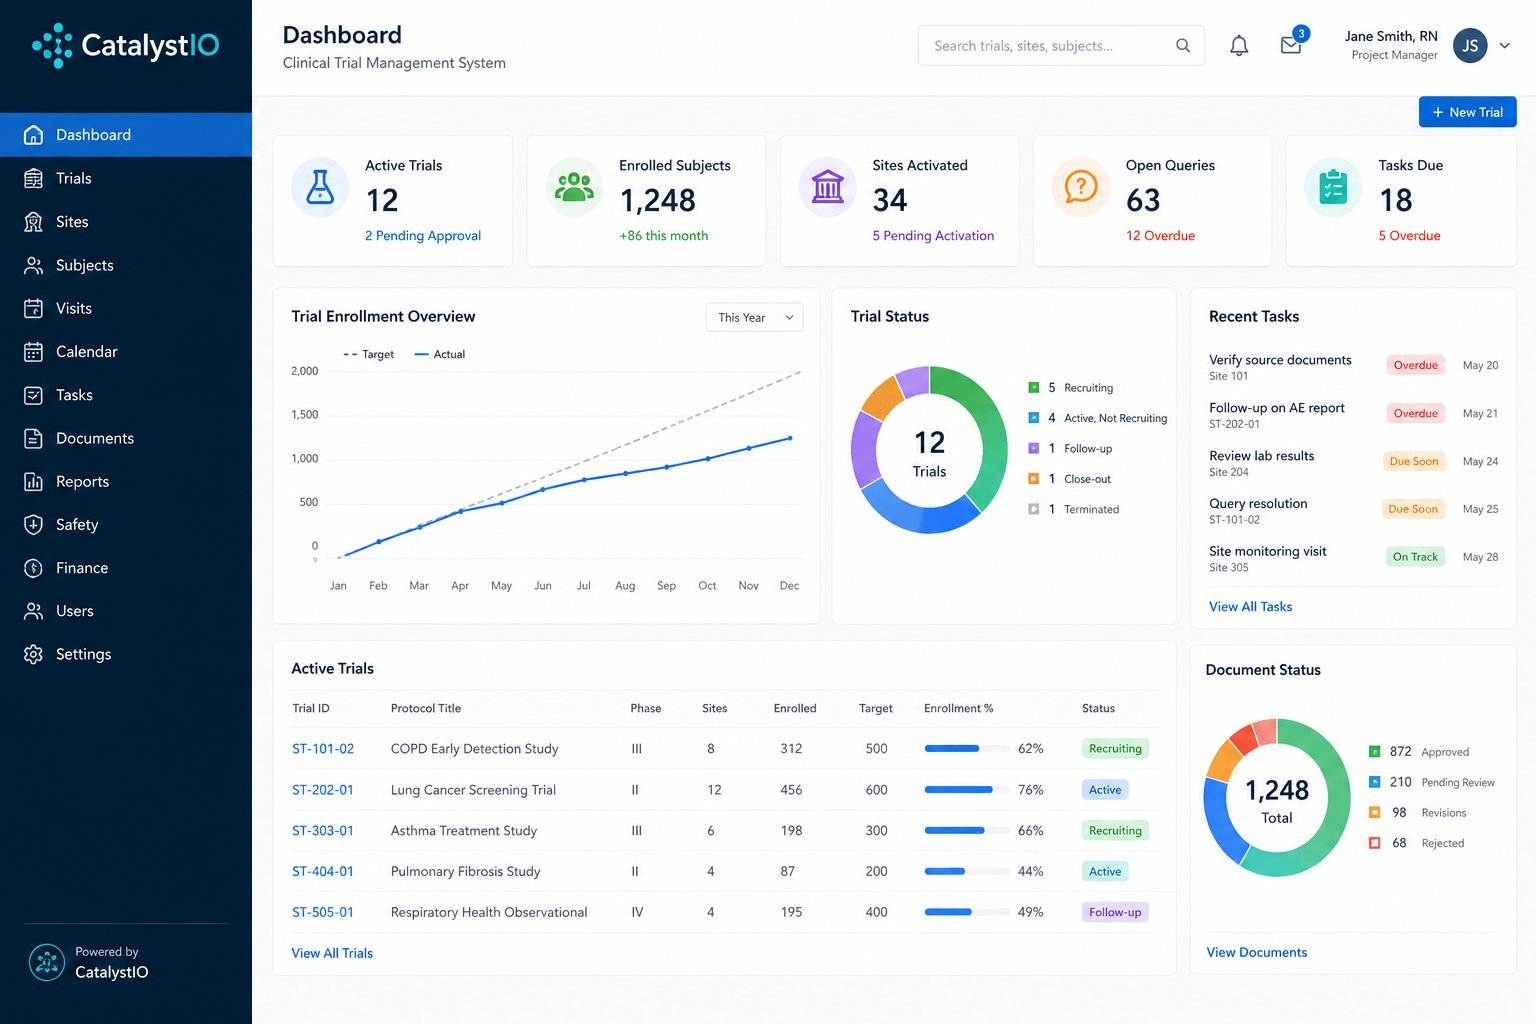Follow the View Documents link
This screenshot has height=1024, width=1536.
(1256, 952)
